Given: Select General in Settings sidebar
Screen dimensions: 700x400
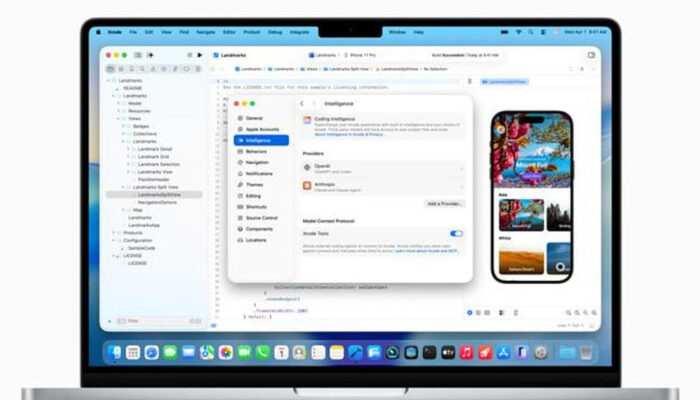Looking at the screenshot, I should [261, 118].
